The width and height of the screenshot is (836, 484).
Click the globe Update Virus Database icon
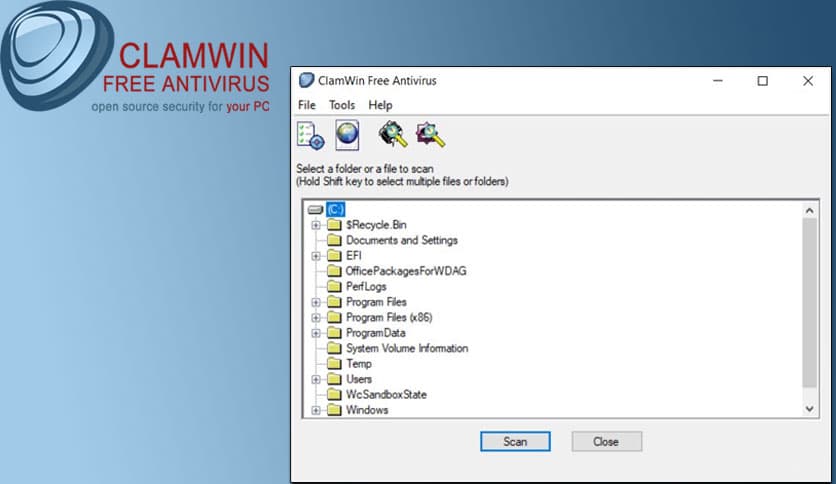[x=347, y=135]
